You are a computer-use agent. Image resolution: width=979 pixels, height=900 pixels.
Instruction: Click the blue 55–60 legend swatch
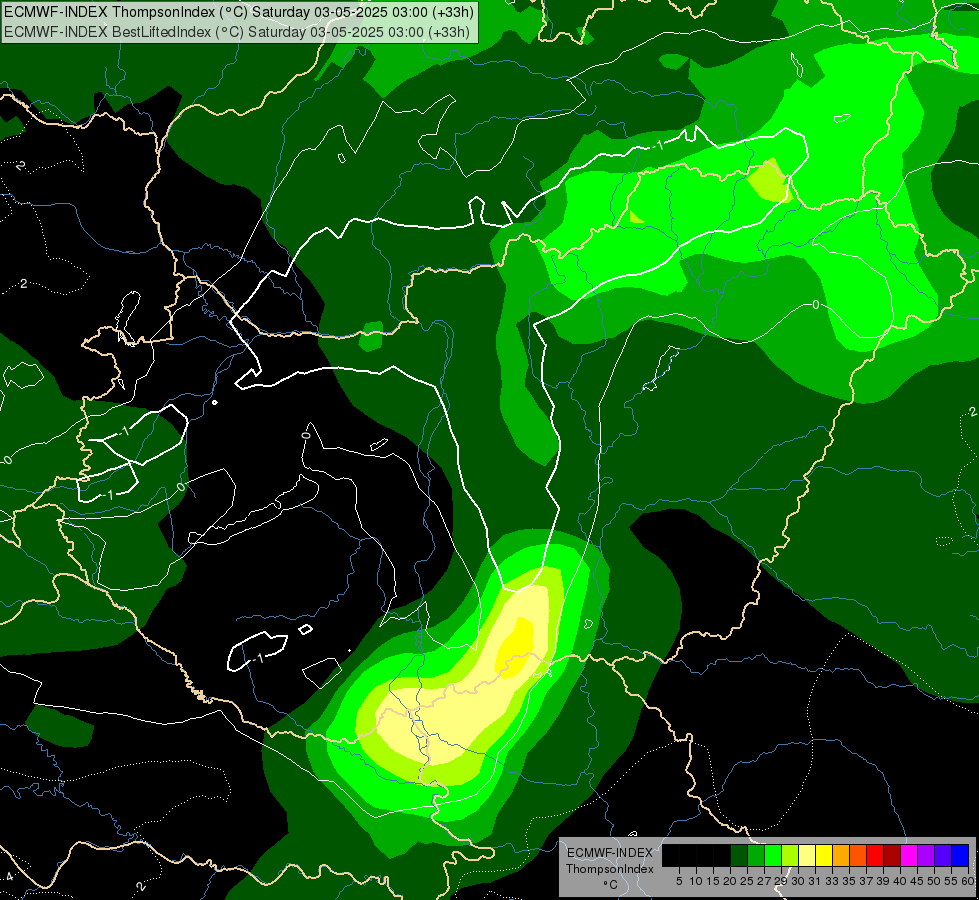[x=960, y=855]
